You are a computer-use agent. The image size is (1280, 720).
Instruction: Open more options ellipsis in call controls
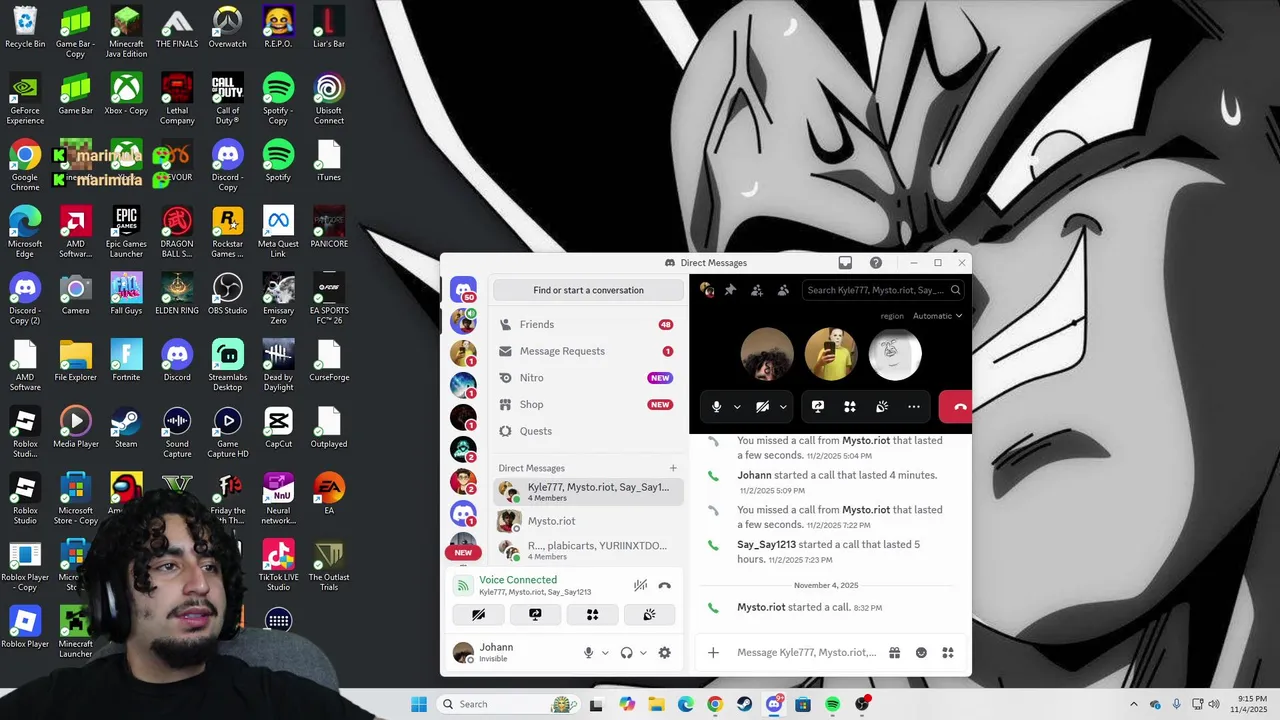914,407
